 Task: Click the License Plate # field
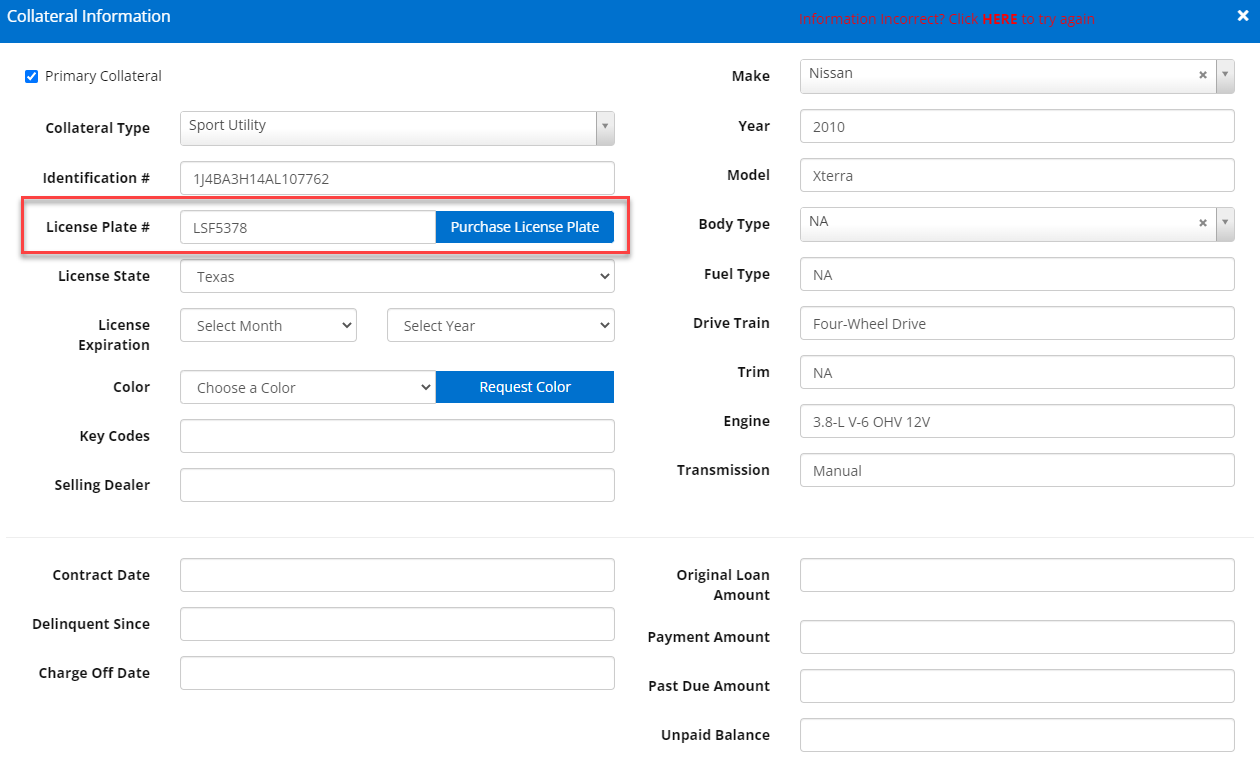308,227
